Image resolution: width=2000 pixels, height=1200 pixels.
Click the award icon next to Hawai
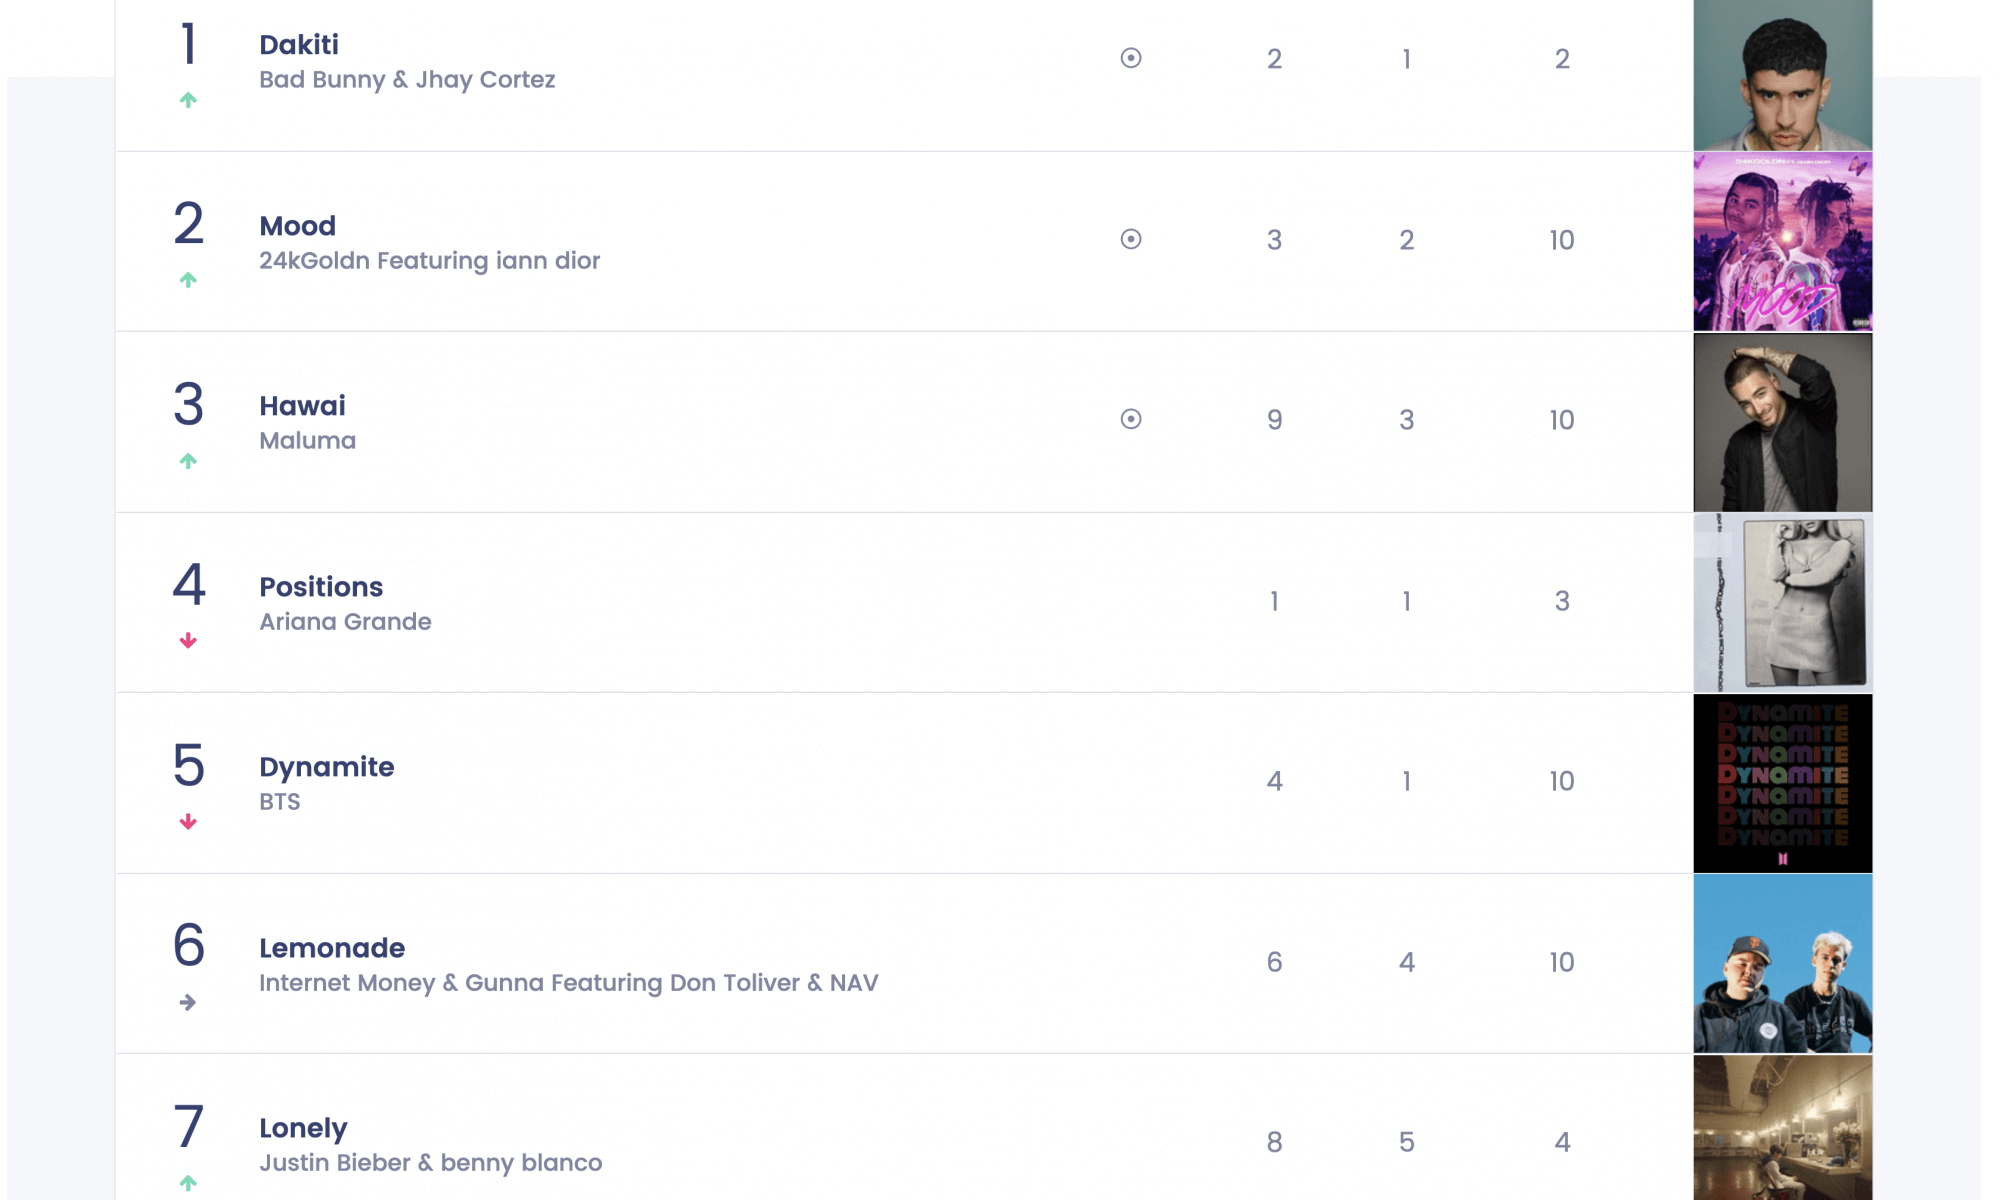pyautogui.click(x=1131, y=419)
